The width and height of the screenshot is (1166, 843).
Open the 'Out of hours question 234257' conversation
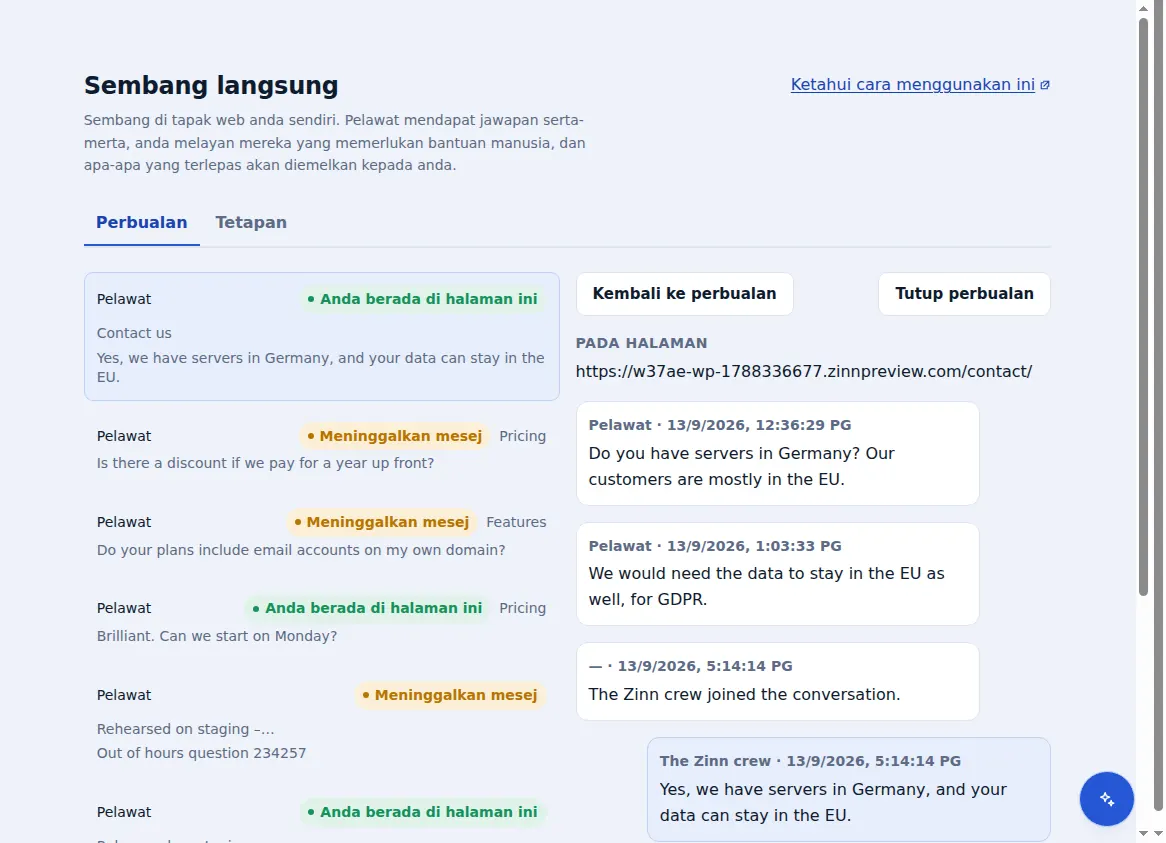click(321, 723)
